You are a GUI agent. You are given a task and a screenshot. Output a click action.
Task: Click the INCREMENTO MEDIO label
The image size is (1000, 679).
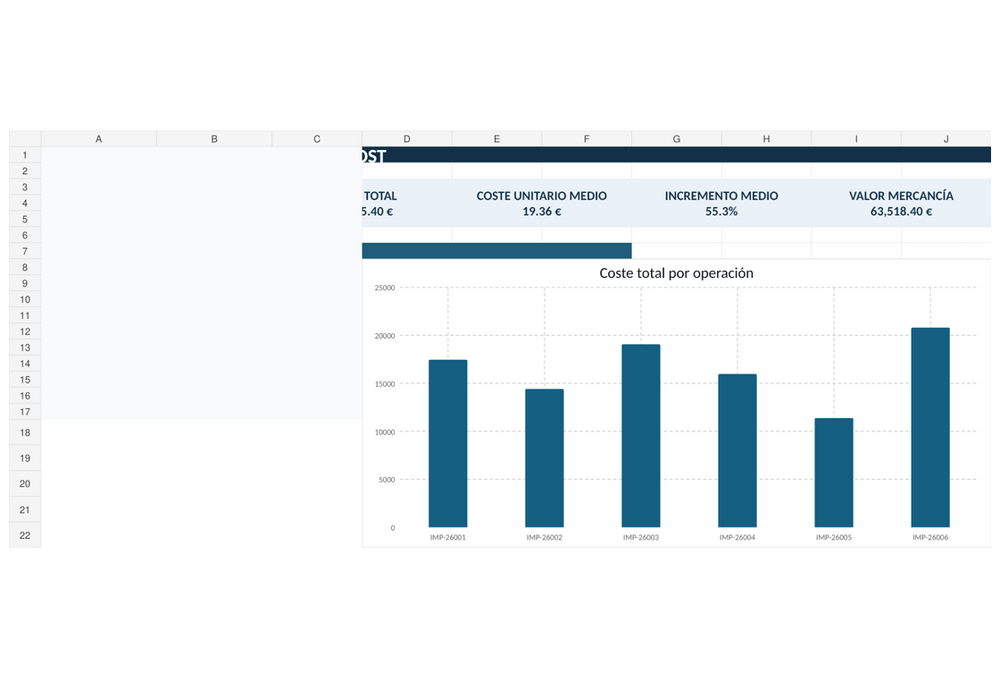tap(721, 196)
